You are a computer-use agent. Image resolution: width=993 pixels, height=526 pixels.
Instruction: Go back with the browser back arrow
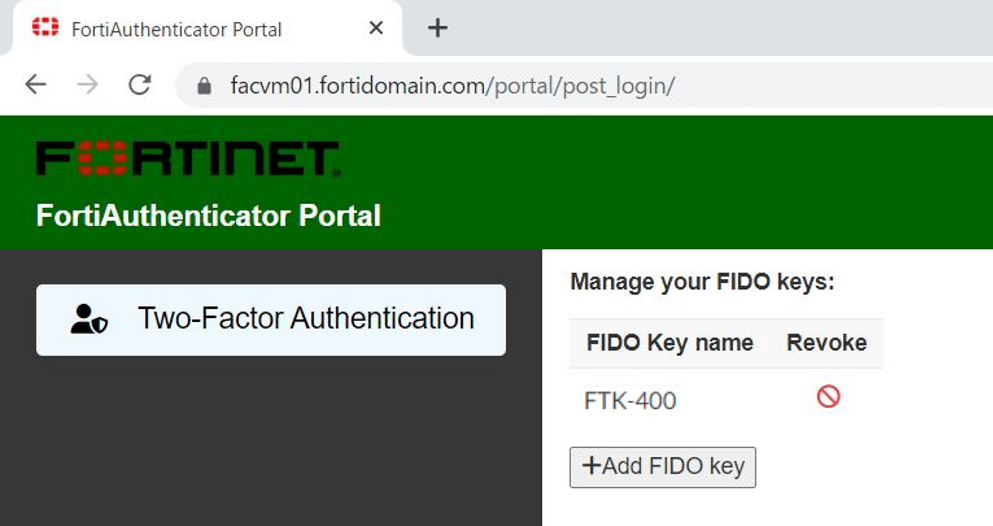tap(36, 84)
